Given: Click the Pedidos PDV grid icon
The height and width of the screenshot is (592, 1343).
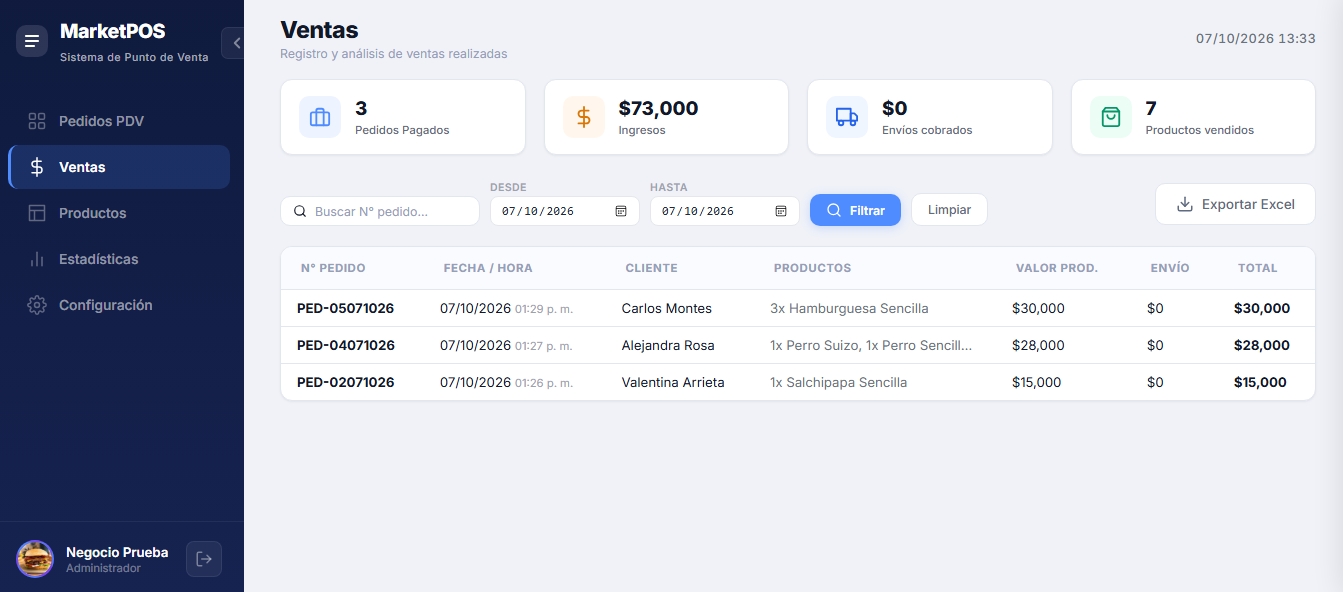Looking at the screenshot, I should (37, 121).
